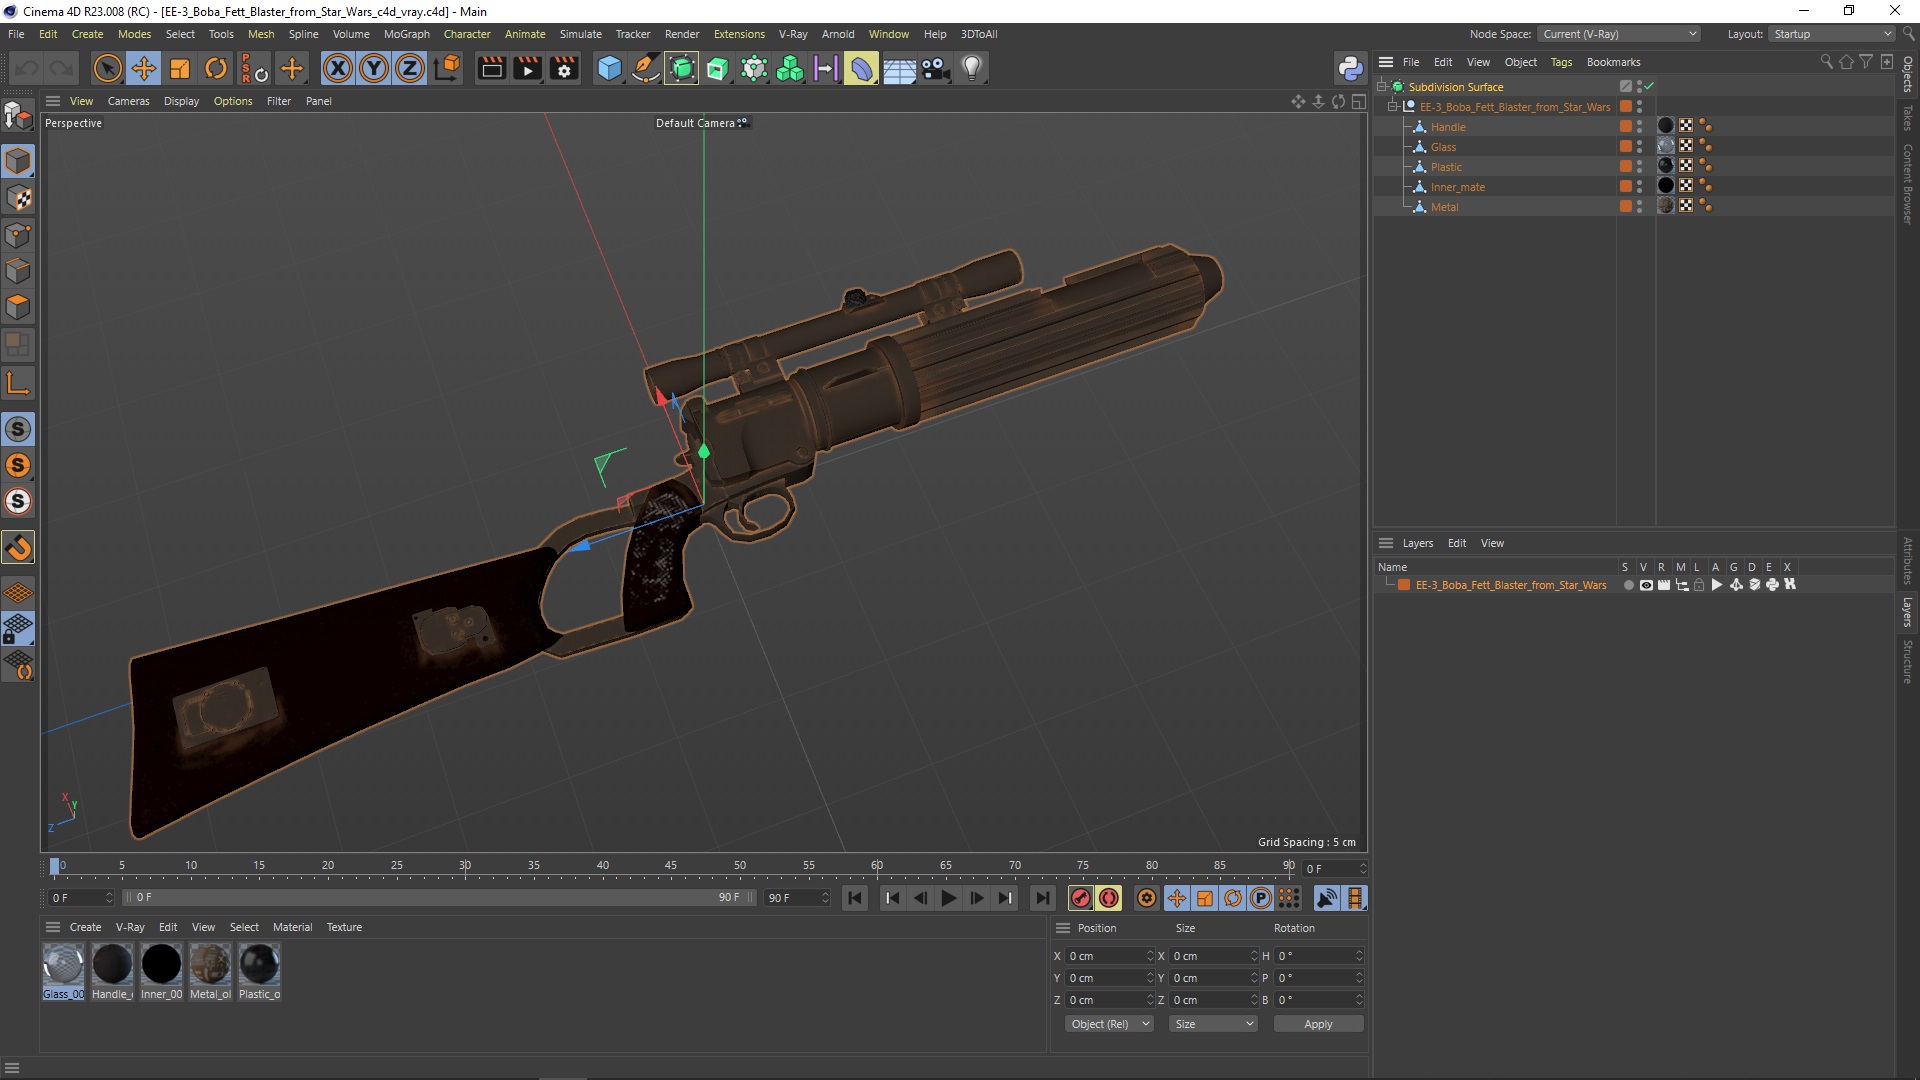Open the Node Space dropdown
Screen dimensions: 1920x1080
tap(1618, 34)
